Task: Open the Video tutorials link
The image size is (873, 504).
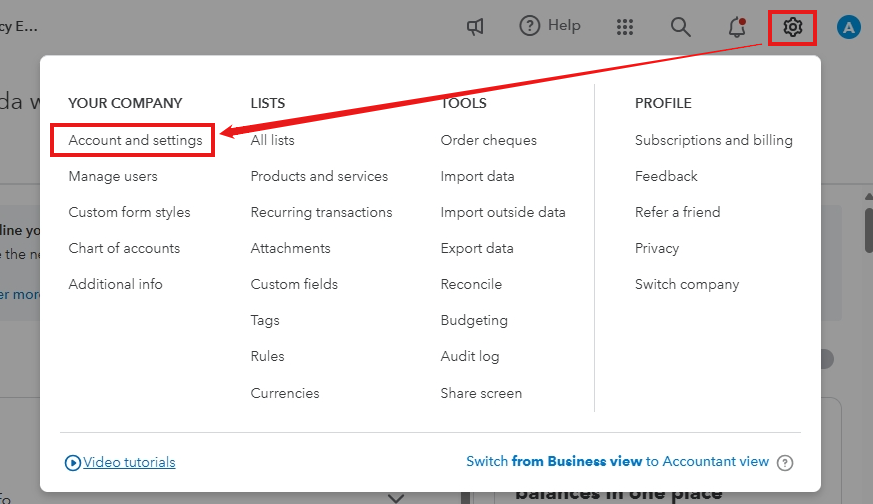Action: tap(129, 463)
